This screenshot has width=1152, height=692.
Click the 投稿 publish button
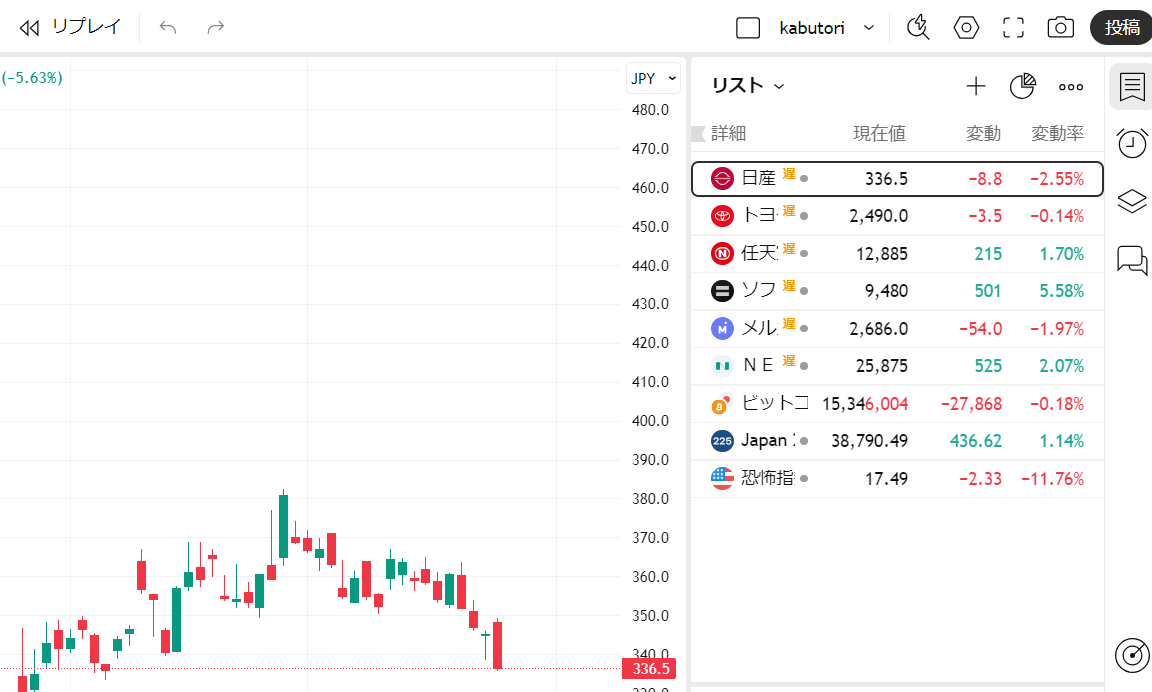(1122, 28)
